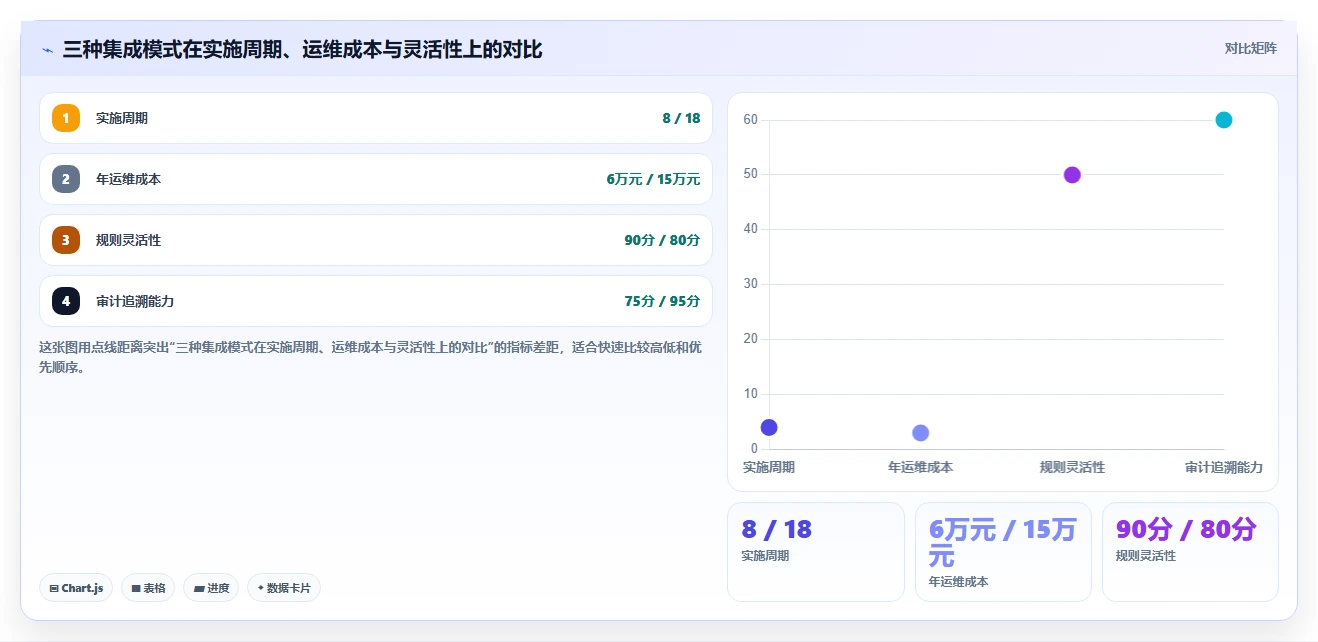
Task: Click the 90分 / 80分 list value
Action: (x=662, y=240)
